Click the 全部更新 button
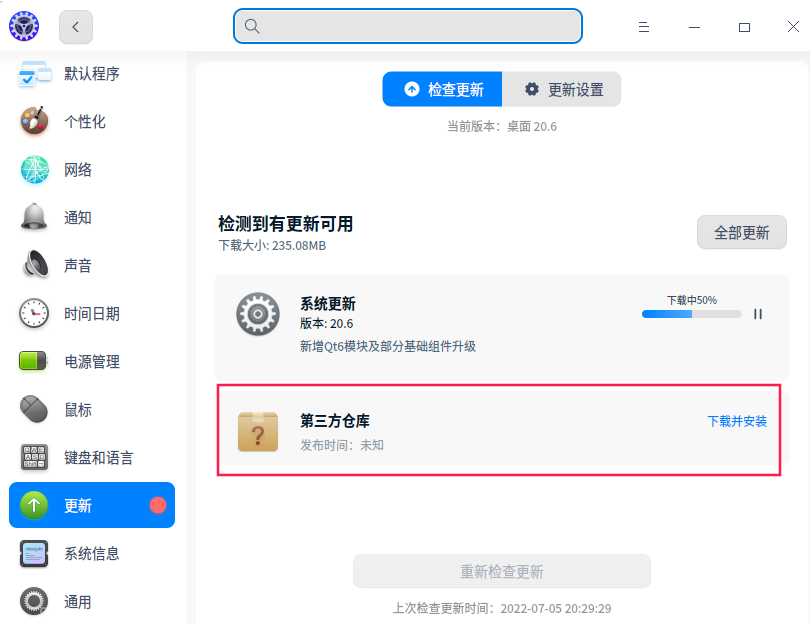 (x=742, y=232)
